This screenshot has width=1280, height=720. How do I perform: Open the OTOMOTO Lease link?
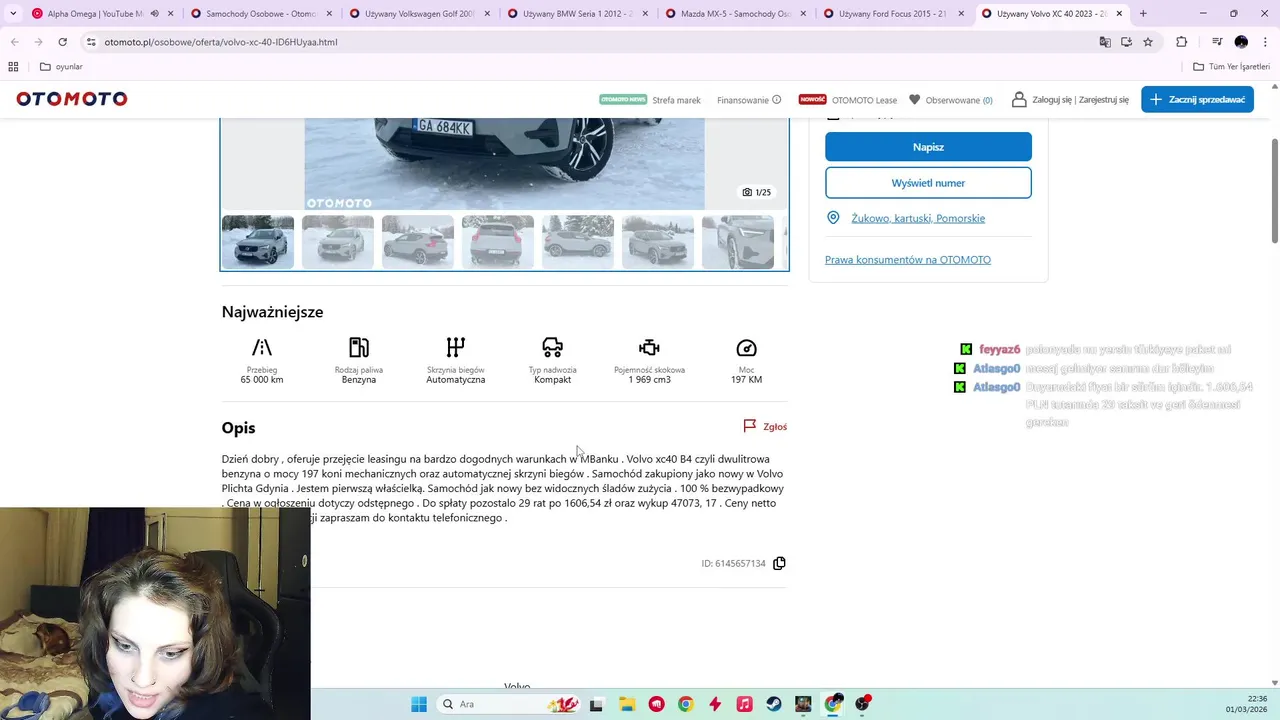pyautogui.click(x=864, y=100)
